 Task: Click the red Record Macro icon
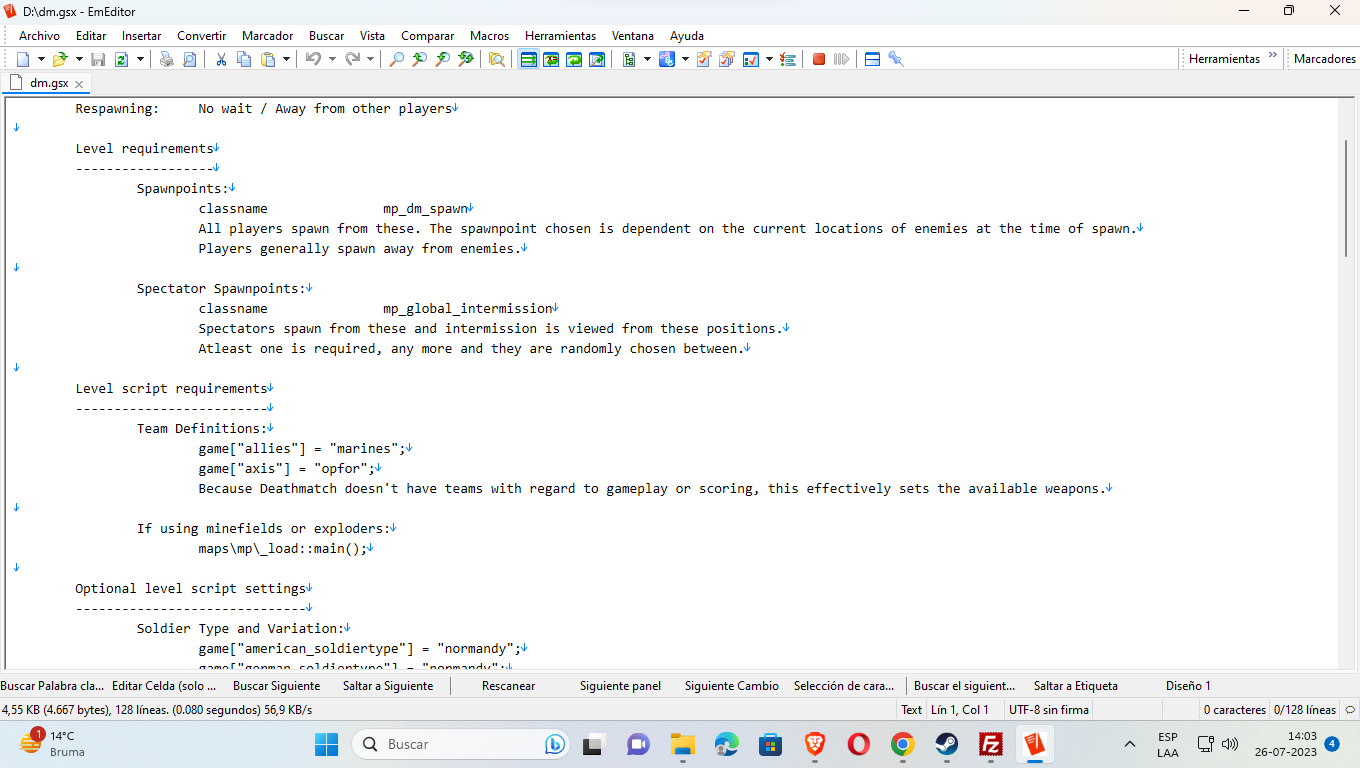point(818,59)
